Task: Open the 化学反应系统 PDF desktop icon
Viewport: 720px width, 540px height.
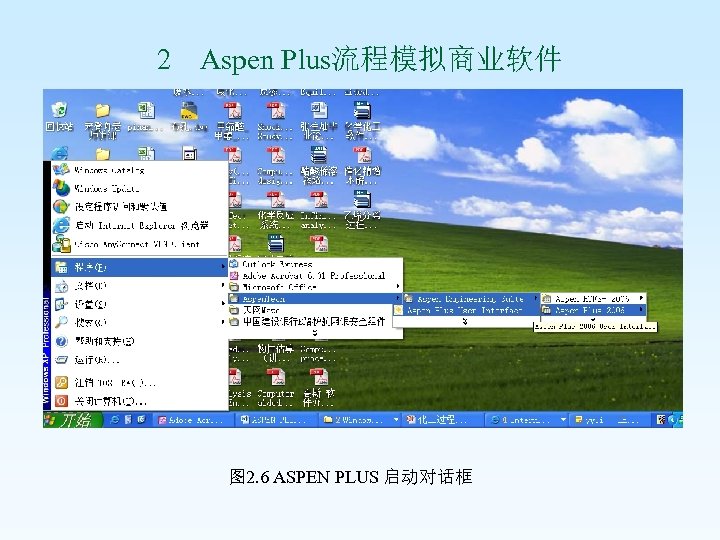Action: click(276, 209)
